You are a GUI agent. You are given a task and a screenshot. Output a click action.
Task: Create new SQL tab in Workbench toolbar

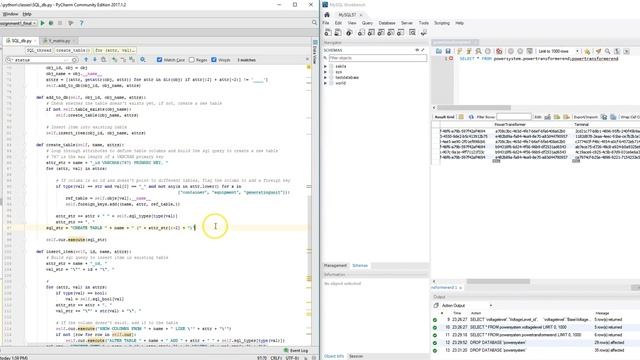pos(328,32)
